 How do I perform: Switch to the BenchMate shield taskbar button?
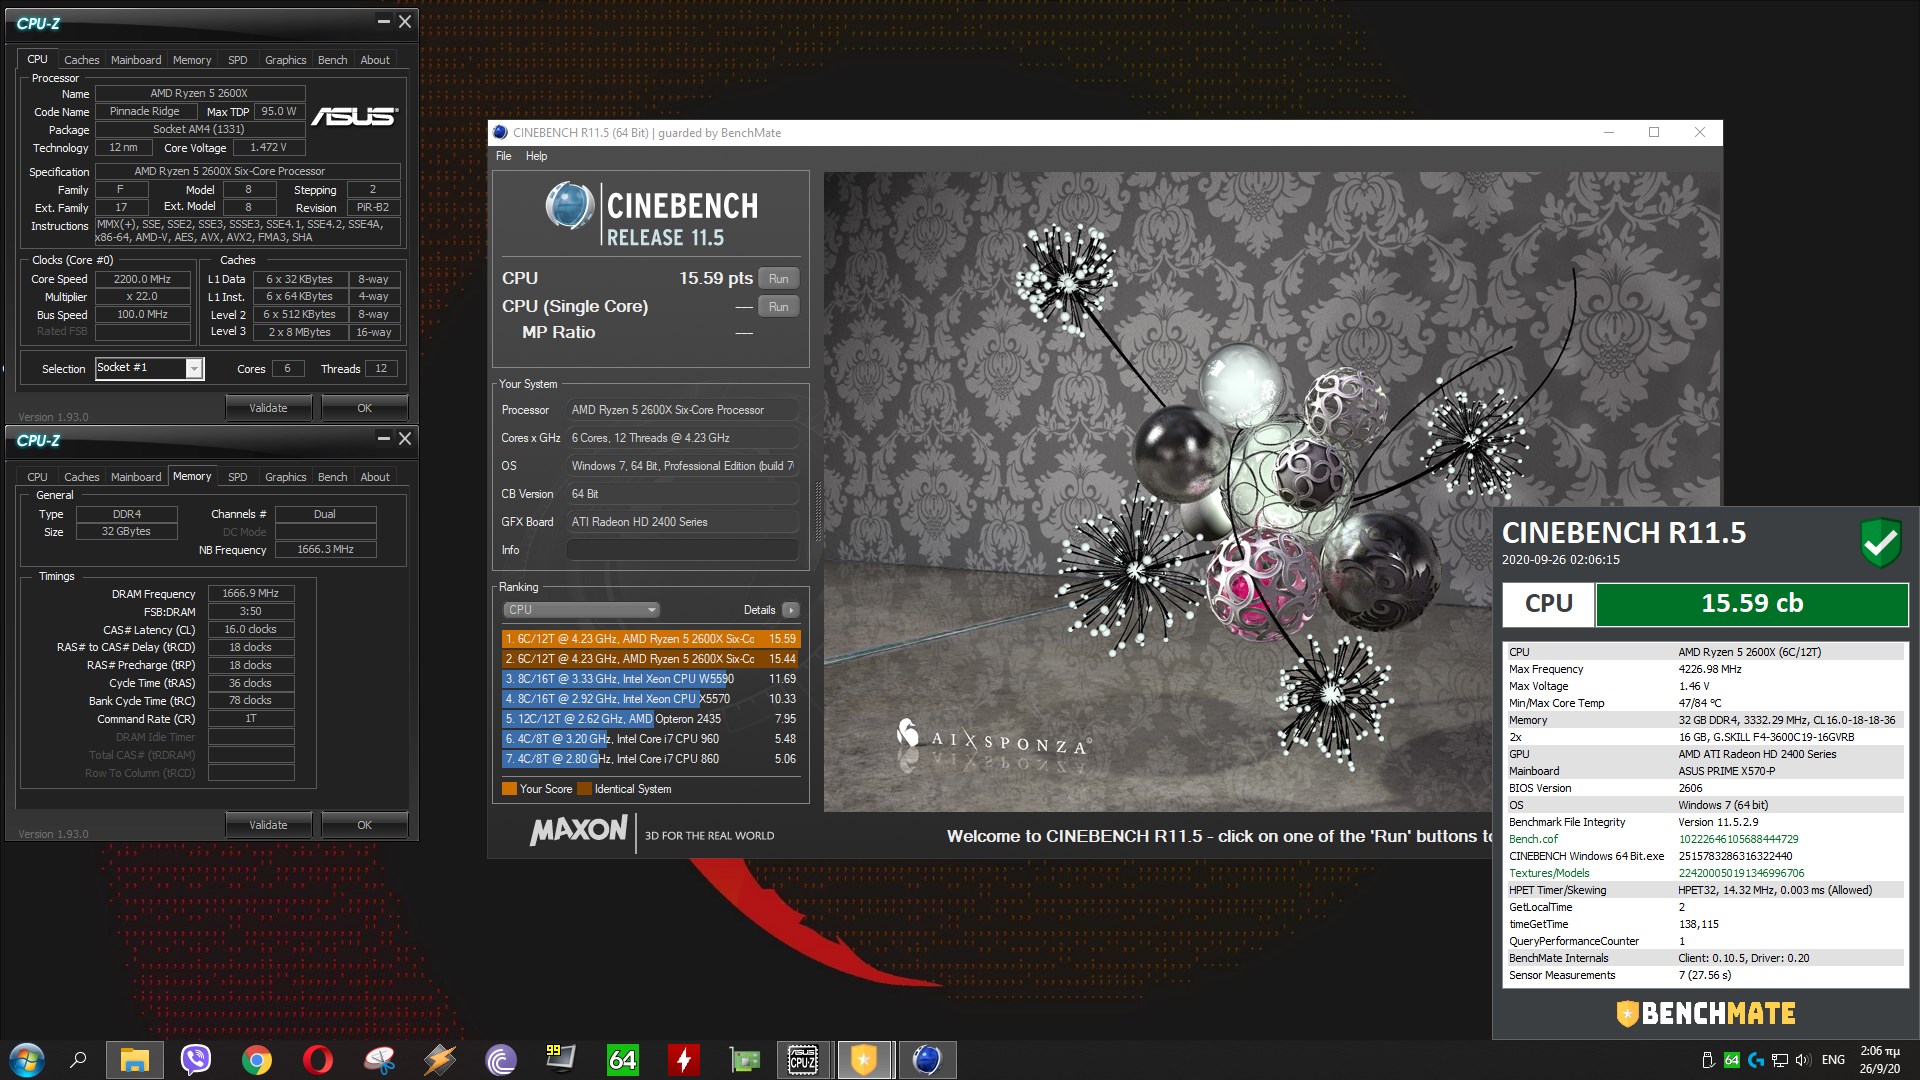865,1060
